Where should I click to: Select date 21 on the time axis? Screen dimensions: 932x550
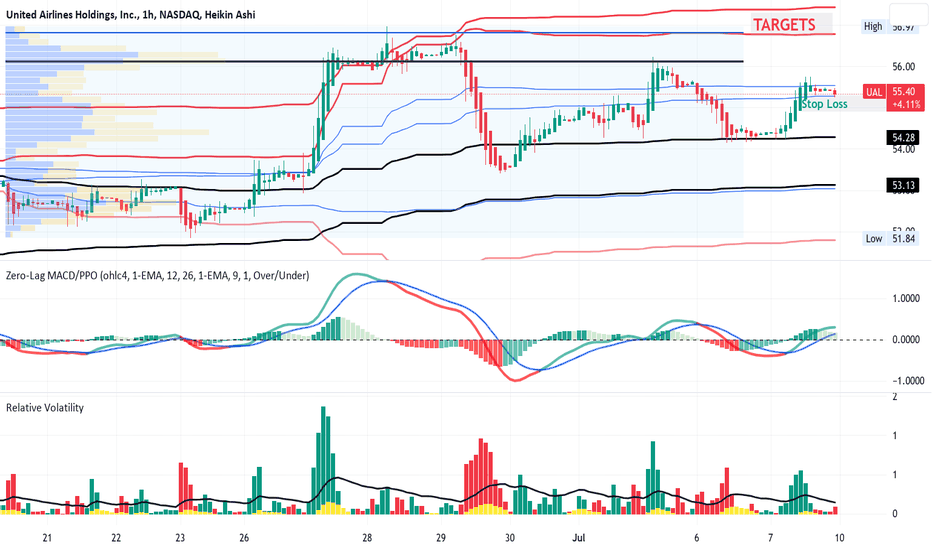47,538
